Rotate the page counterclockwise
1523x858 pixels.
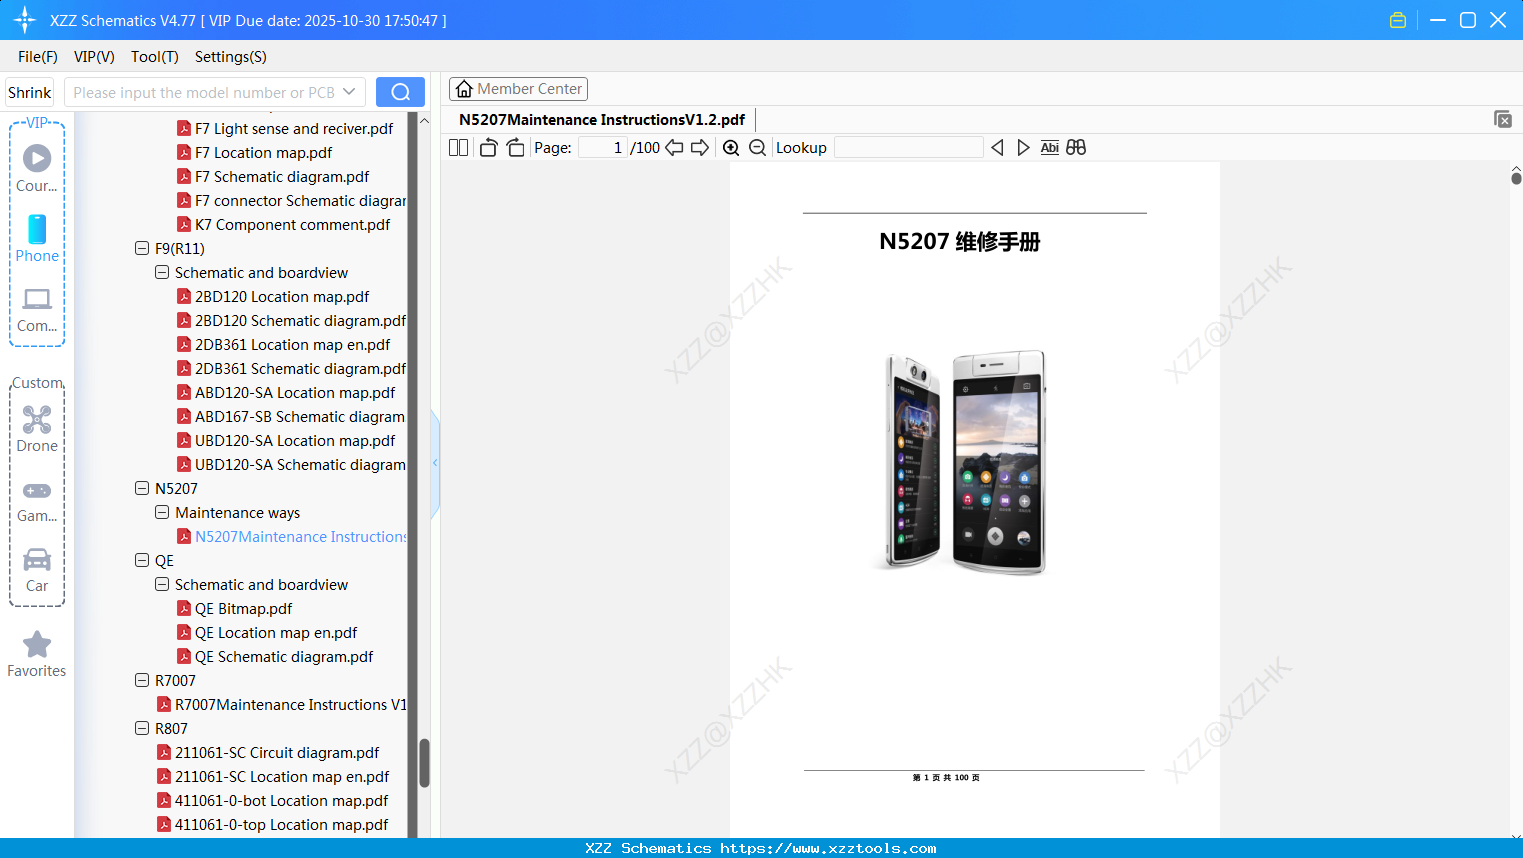pos(488,147)
